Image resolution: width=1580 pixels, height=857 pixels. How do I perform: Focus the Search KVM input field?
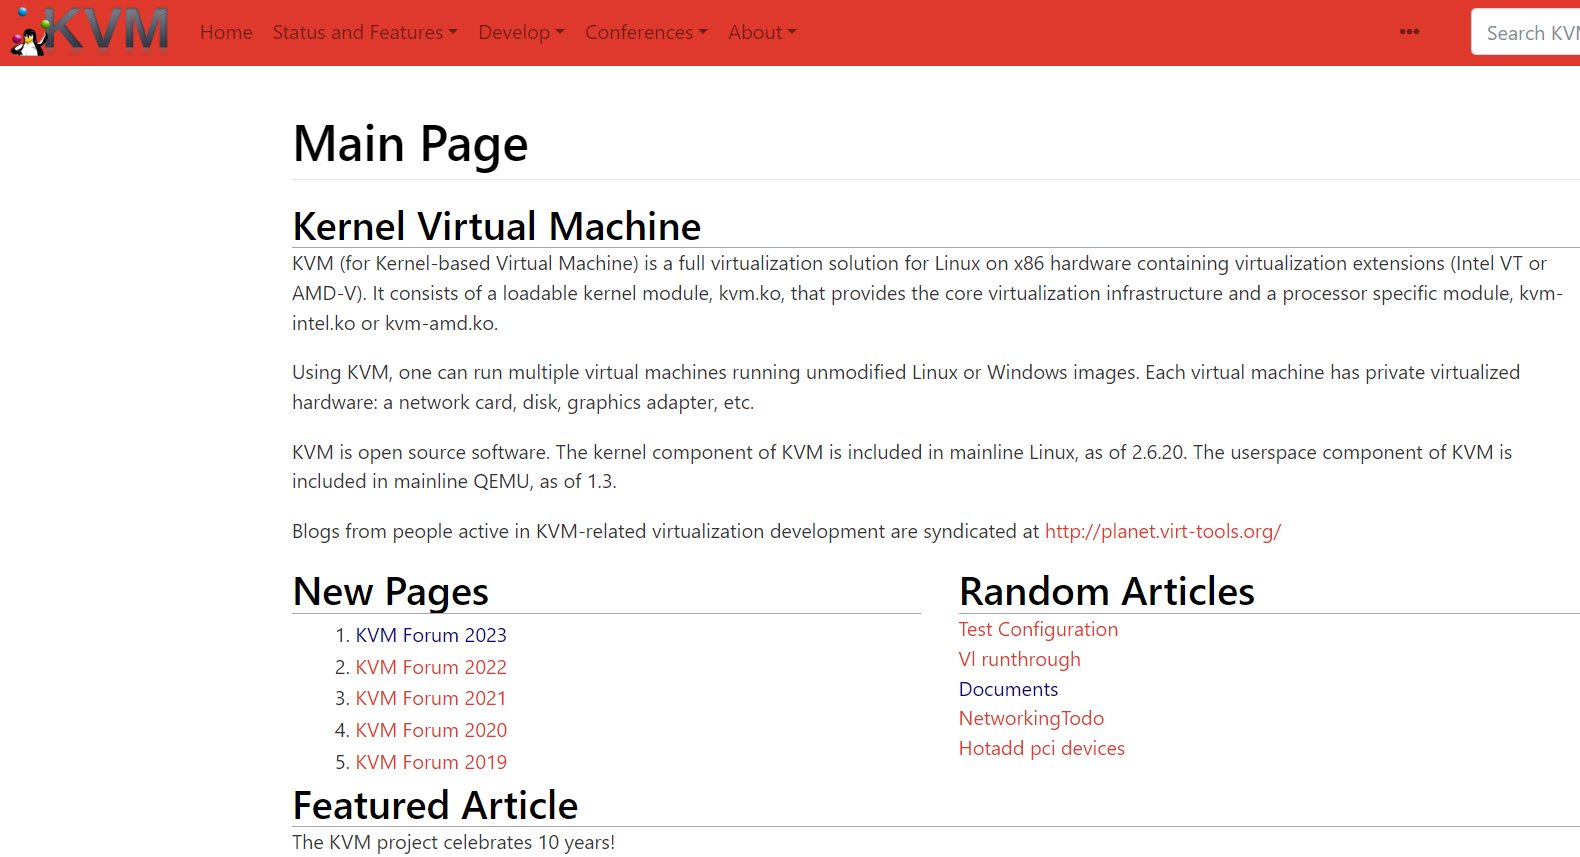(1526, 32)
